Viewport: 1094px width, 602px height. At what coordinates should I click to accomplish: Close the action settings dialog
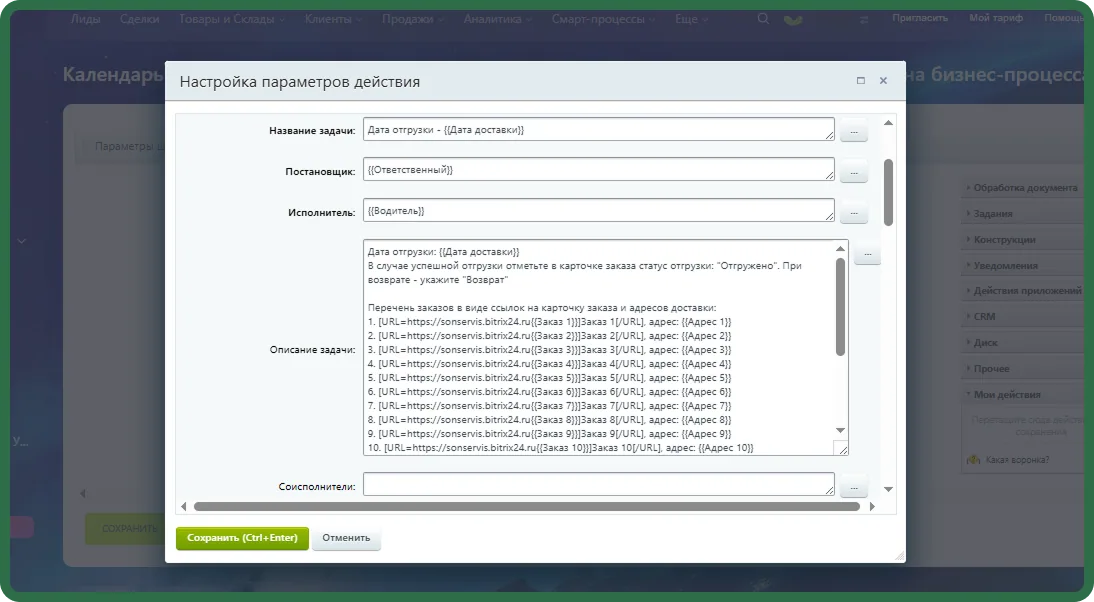tap(883, 81)
